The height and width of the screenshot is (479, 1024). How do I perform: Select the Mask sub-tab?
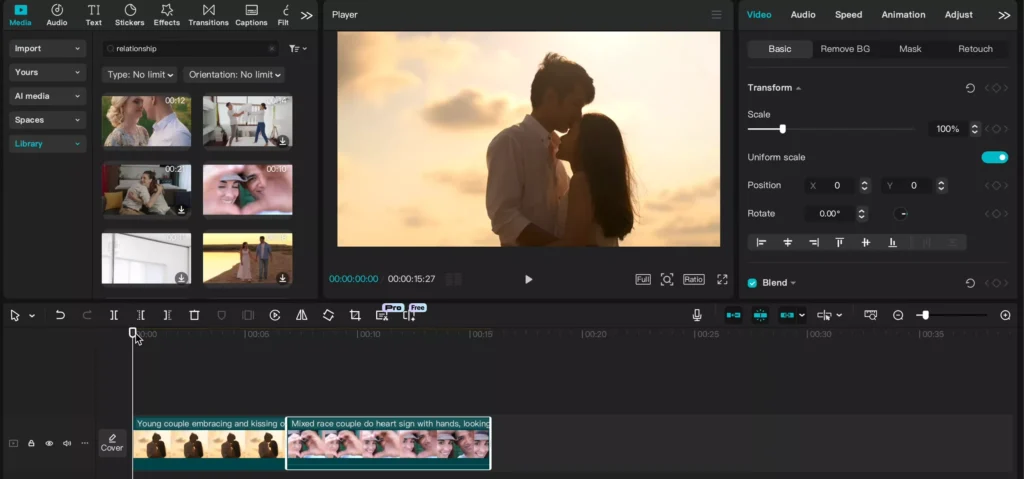[x=910, y=49]
